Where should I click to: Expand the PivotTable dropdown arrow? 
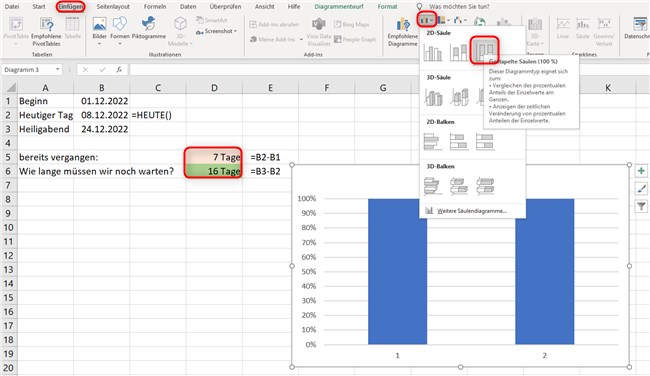point(16,44)
